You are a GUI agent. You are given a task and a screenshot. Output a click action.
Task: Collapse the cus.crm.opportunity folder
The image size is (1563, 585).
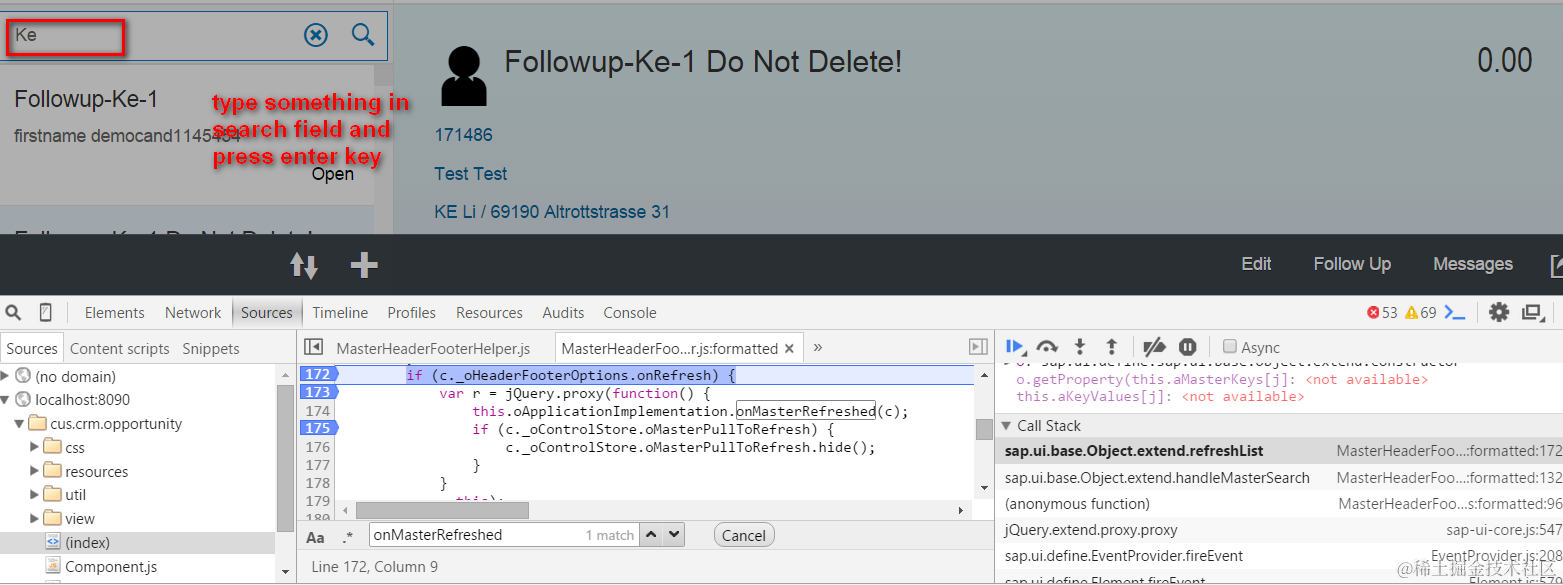[19, 424]
